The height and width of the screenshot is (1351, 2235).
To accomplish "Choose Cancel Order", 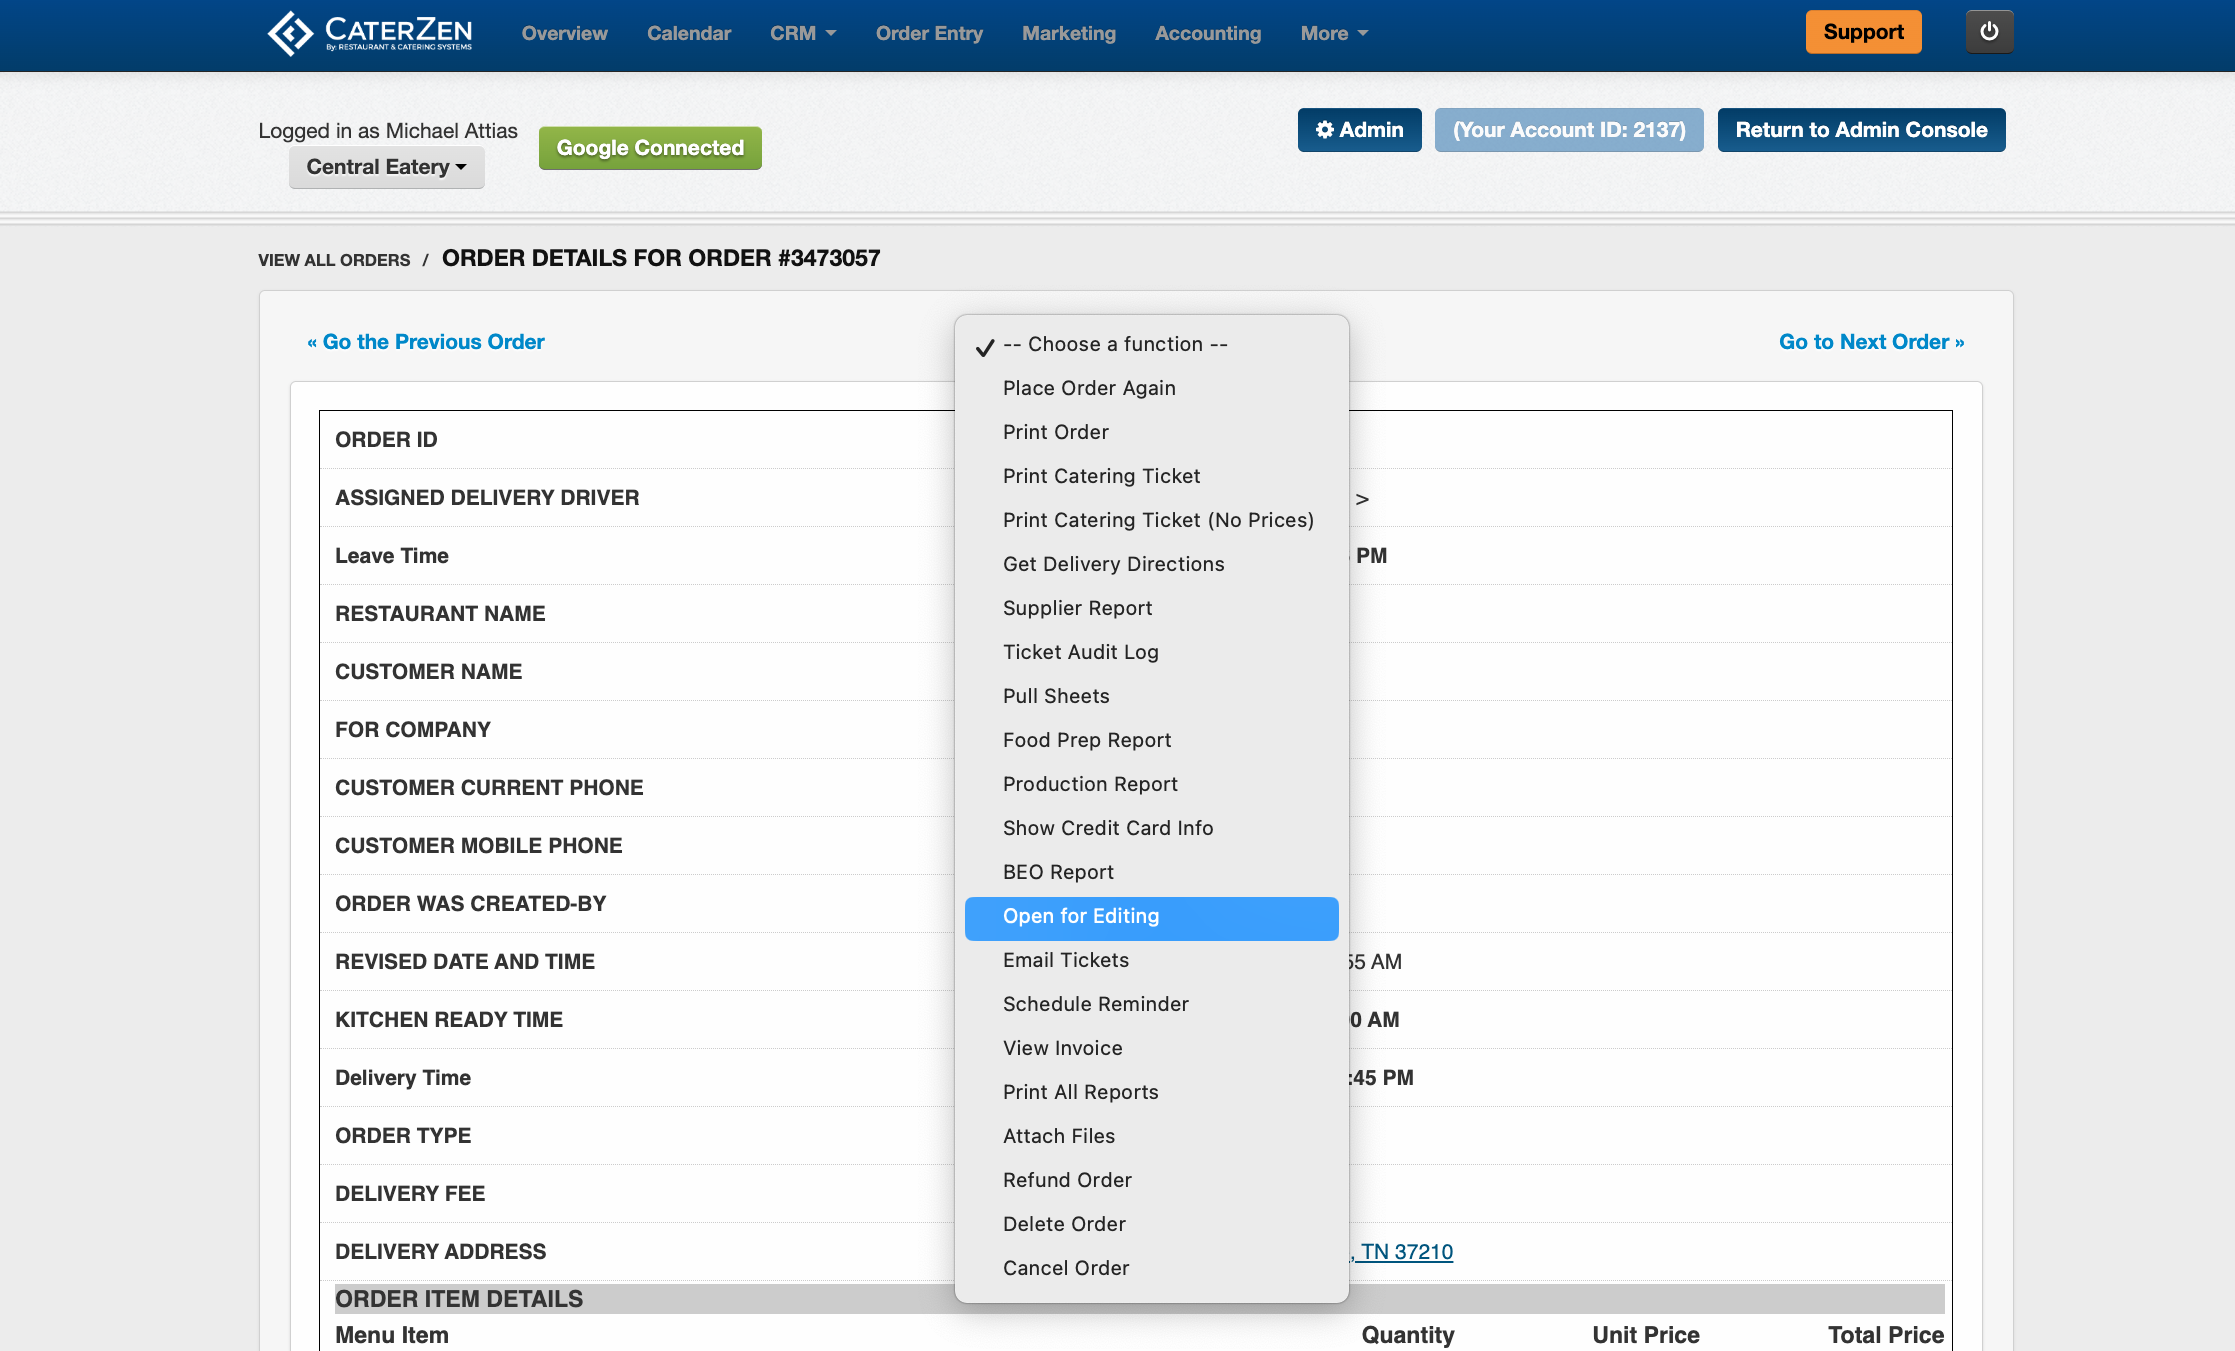I will point(1151,1268).
